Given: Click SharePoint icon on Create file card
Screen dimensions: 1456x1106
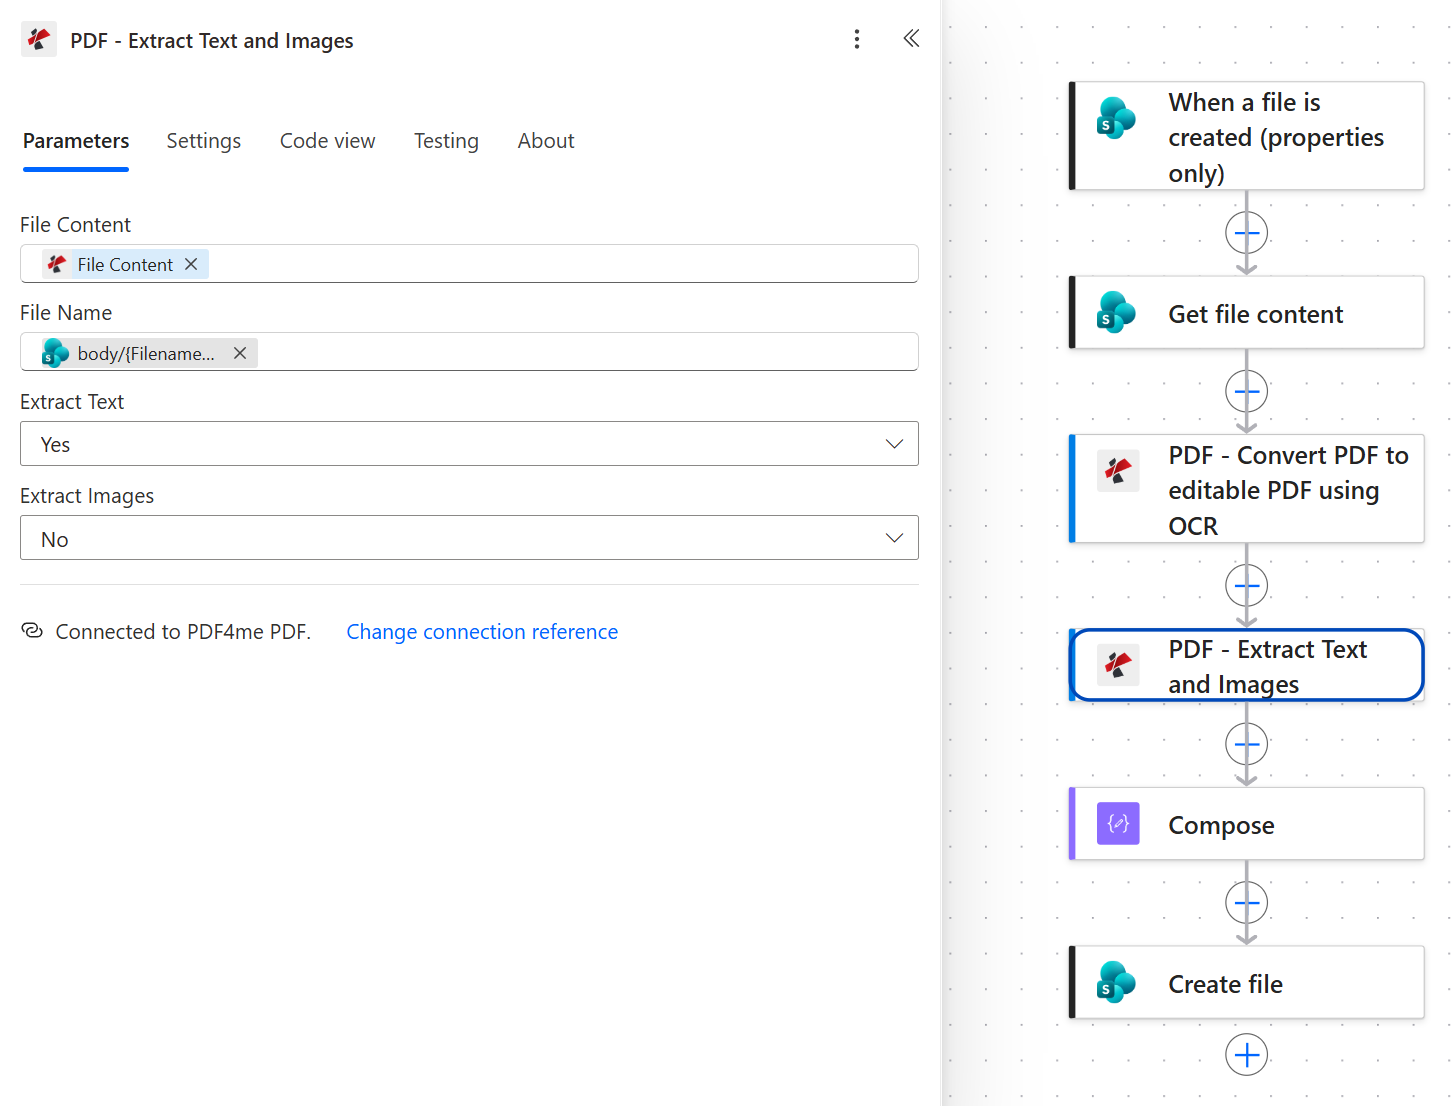Looking at the screenshot, I should 1117,982.
